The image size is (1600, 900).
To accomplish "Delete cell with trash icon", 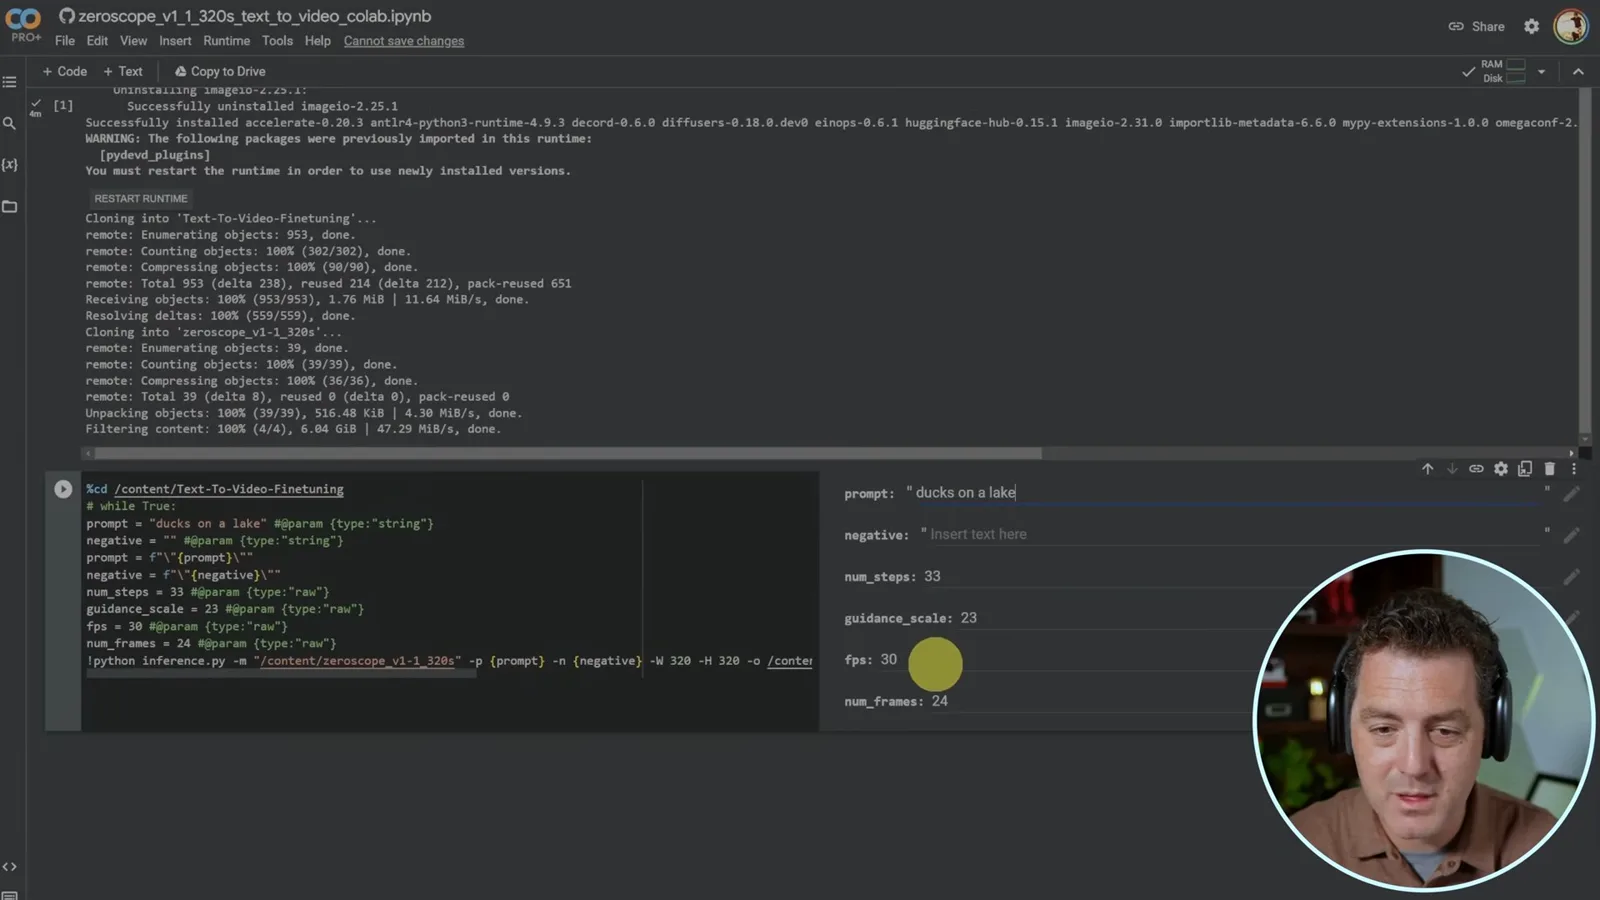I will click(x=1549, y=468).
